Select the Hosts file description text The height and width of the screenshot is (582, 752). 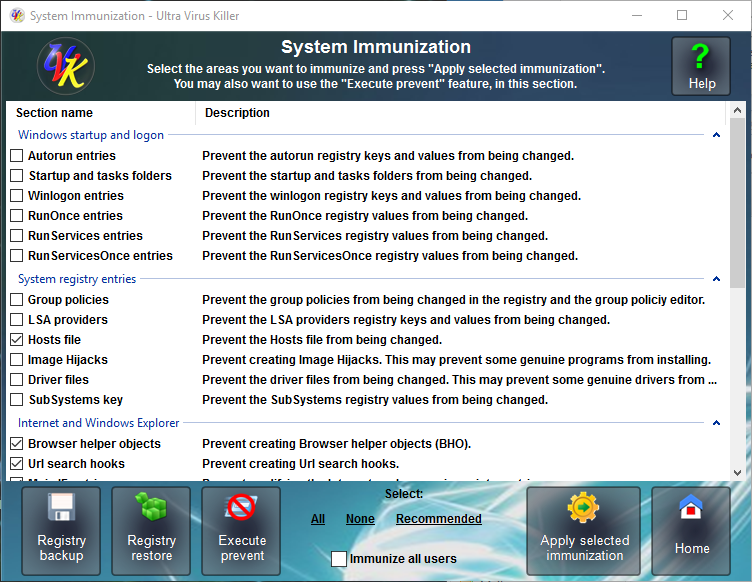322,340
